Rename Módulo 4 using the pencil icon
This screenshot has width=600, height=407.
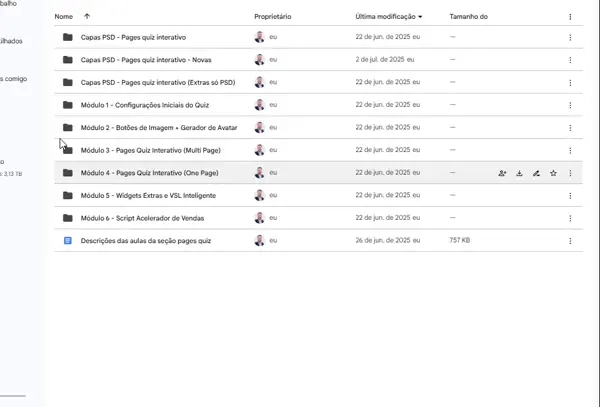coord(536,173)
